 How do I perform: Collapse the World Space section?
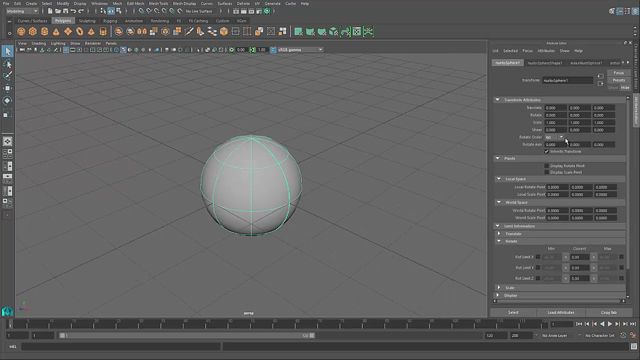point(499,202)
